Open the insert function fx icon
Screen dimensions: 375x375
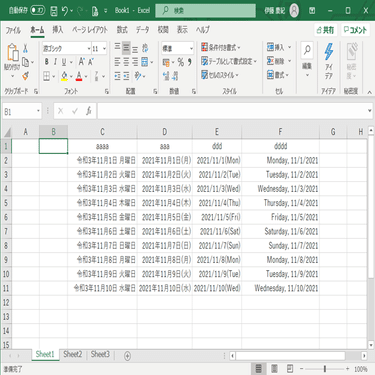[x=89, y=111]
